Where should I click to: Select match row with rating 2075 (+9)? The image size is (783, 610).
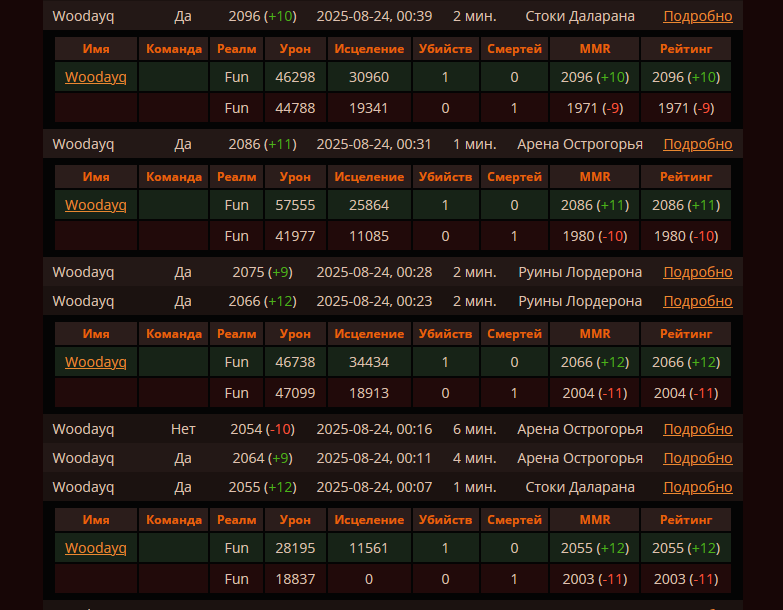(x=392, y=272)
